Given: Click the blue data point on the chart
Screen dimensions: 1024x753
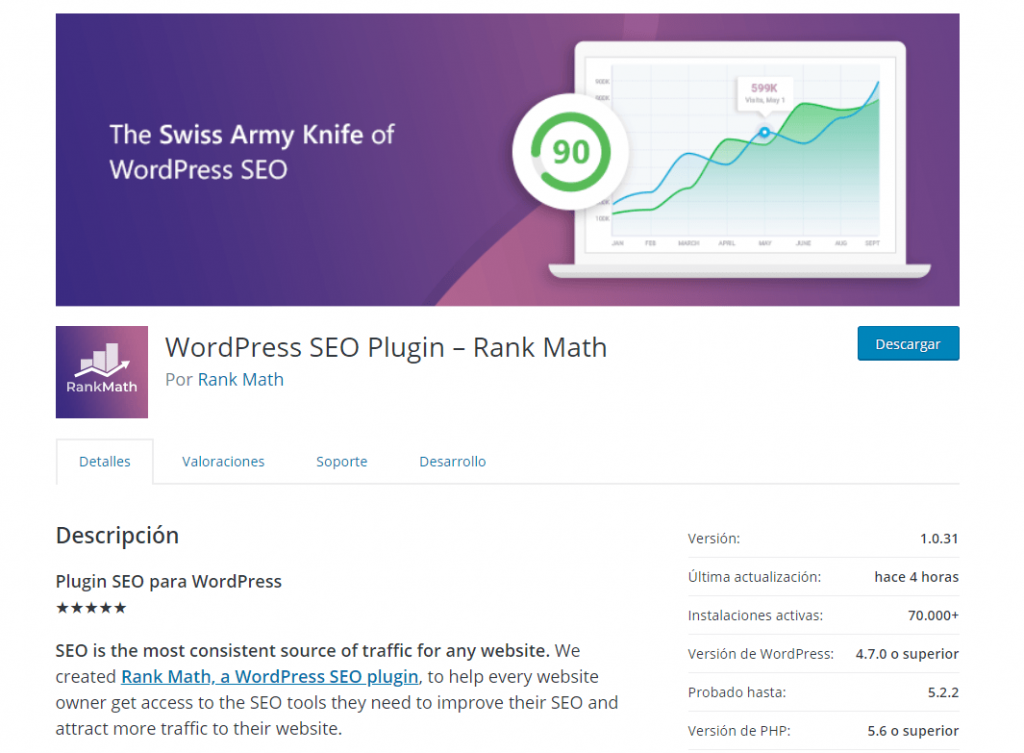Looking at the screenshot, I should (764, 133).
